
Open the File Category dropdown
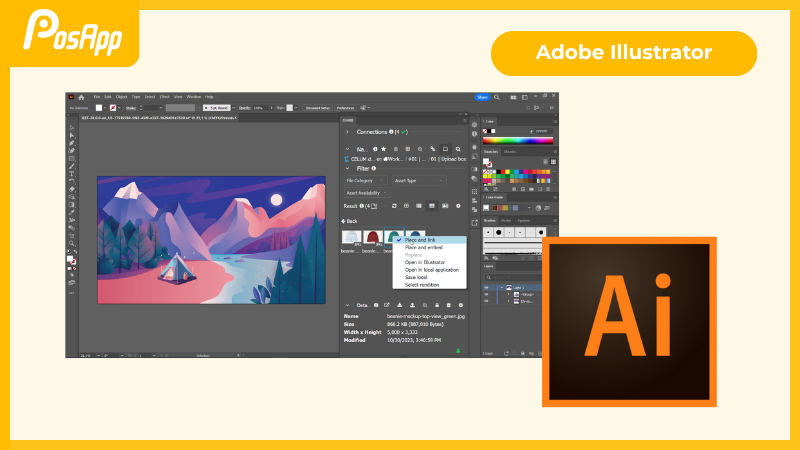365,181
